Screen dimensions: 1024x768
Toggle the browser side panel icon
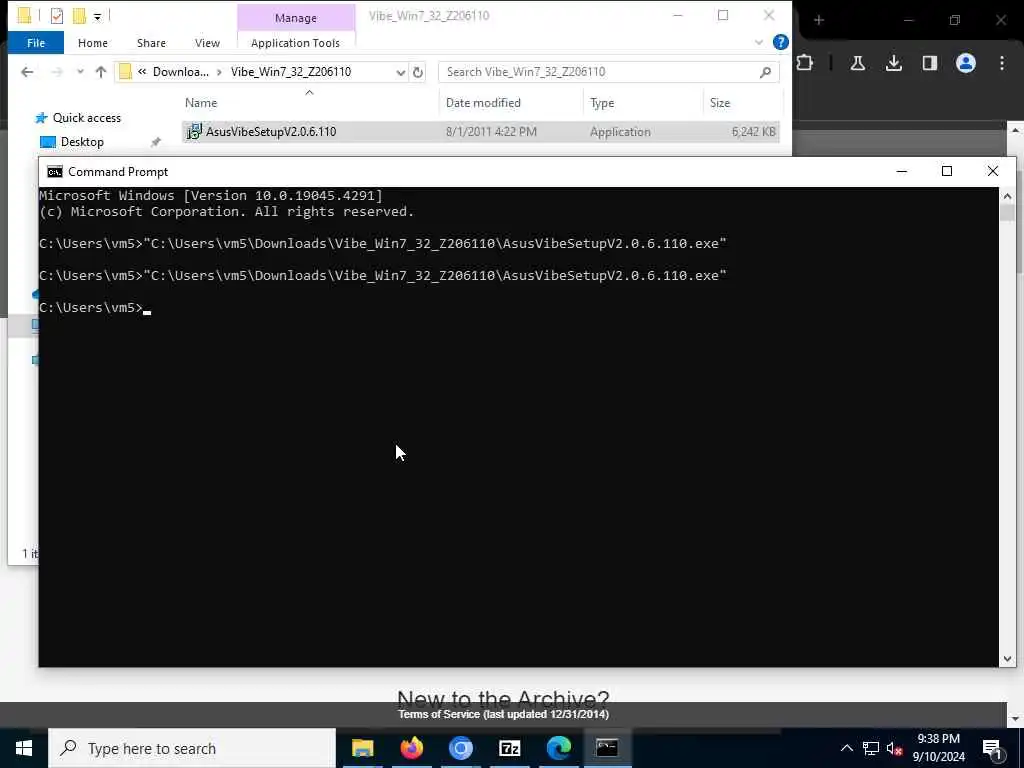click(x=929, y=63)
